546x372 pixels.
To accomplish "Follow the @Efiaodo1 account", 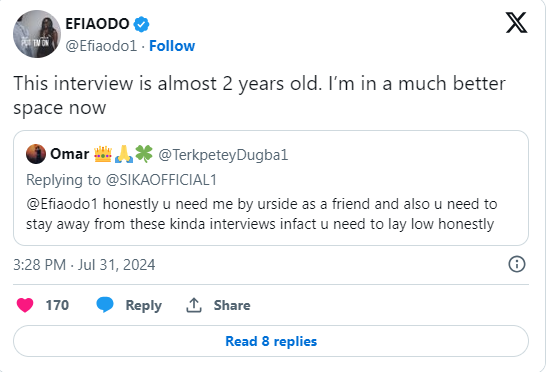I will (x=172, y=46).
